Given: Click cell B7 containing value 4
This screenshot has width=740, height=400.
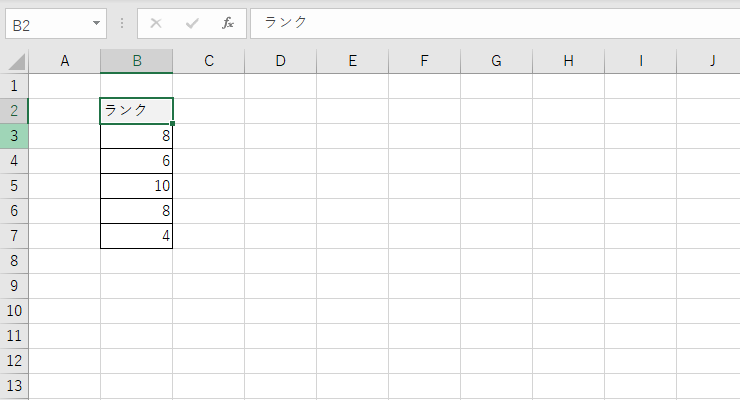Looking at the screenshot, I should click(x=137, y=236).
